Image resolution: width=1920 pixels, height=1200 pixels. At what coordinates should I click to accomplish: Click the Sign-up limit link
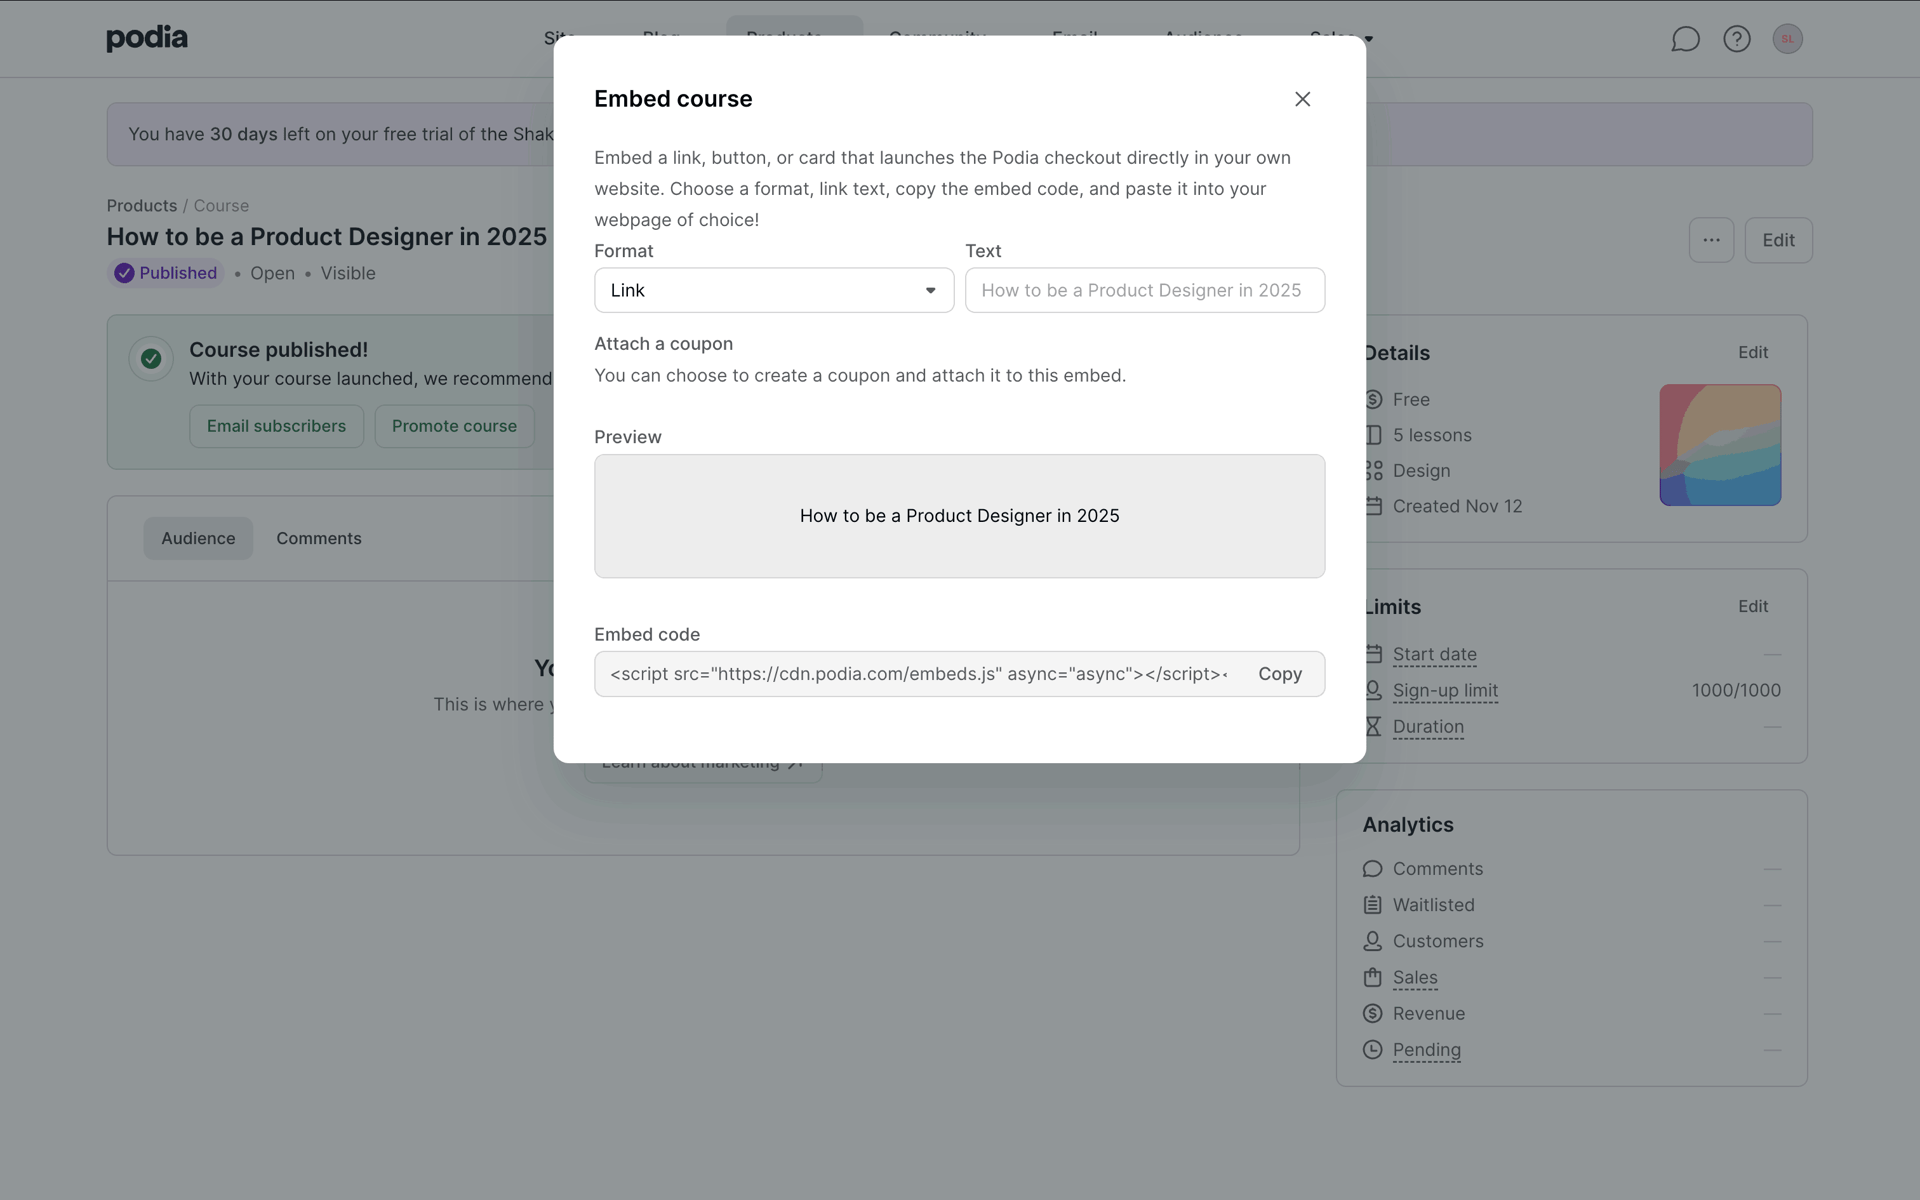point(1445,690)
